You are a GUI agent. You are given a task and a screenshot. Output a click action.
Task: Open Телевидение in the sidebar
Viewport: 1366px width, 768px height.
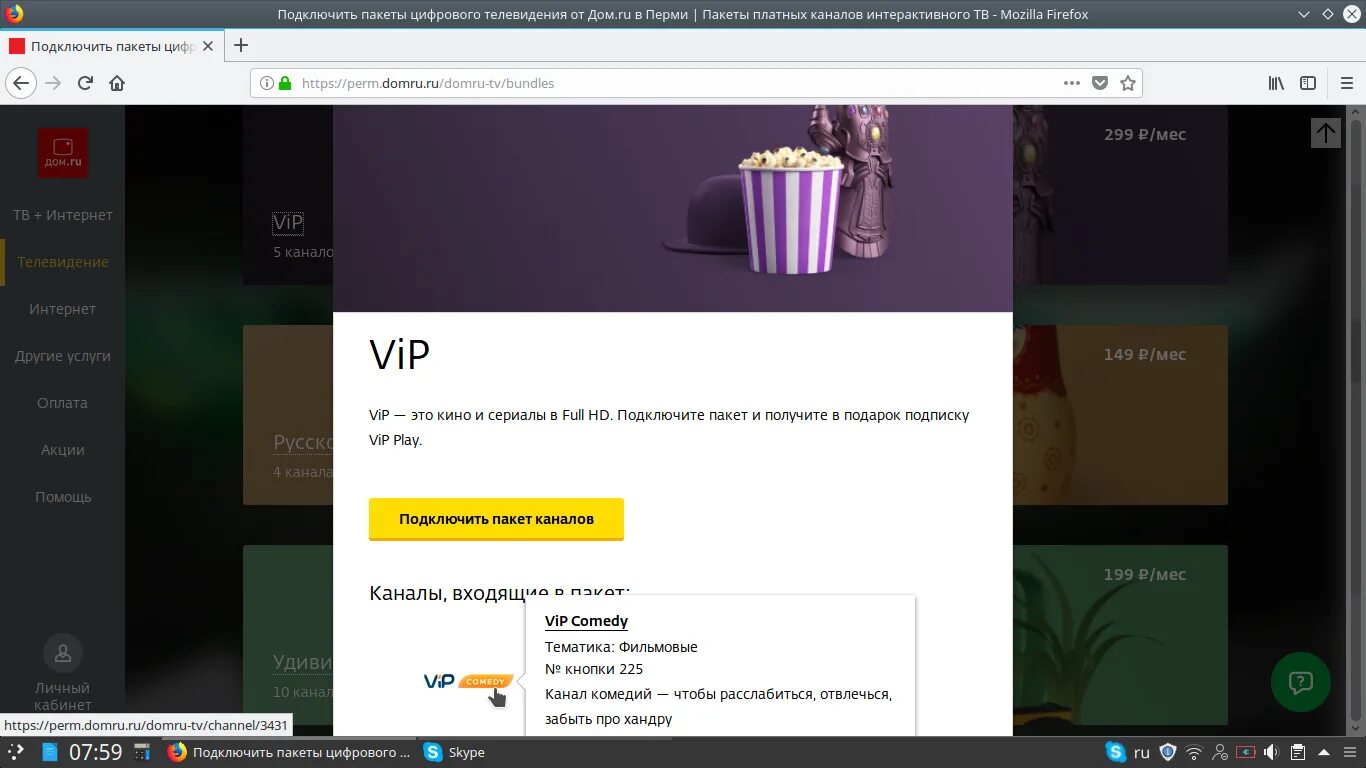pos(63,262)
